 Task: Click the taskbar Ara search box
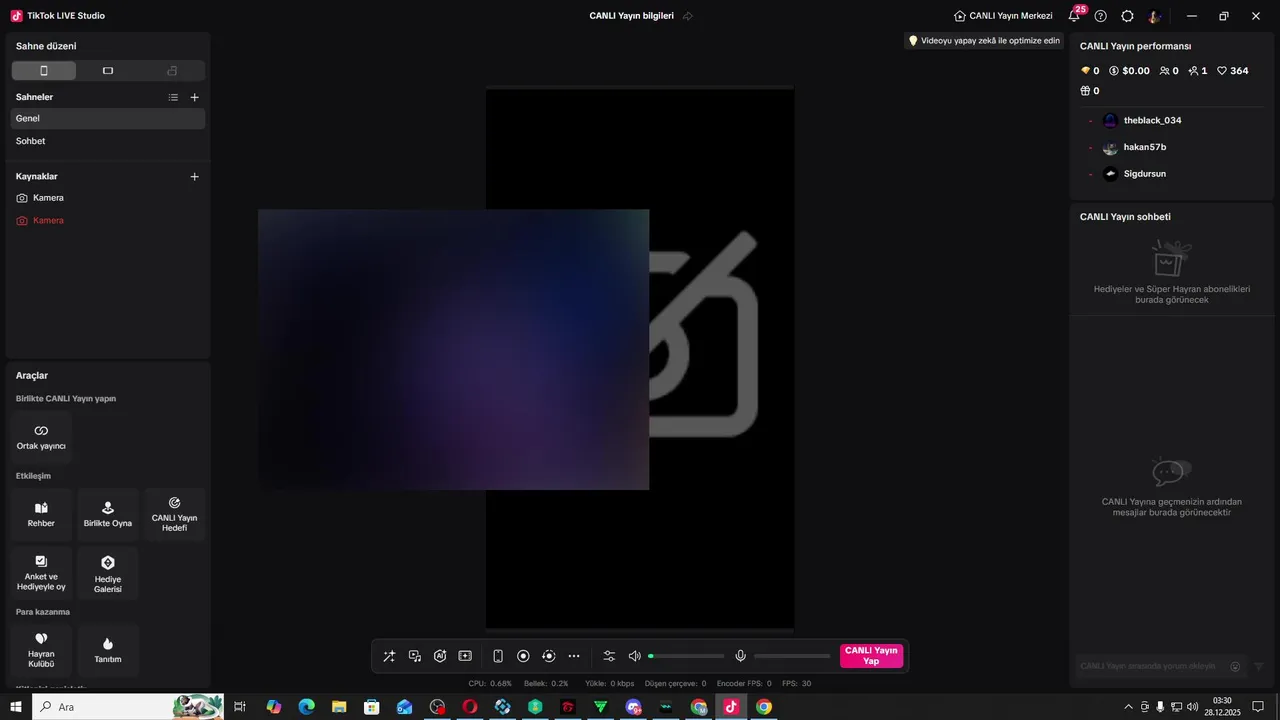tap(128, 707)
